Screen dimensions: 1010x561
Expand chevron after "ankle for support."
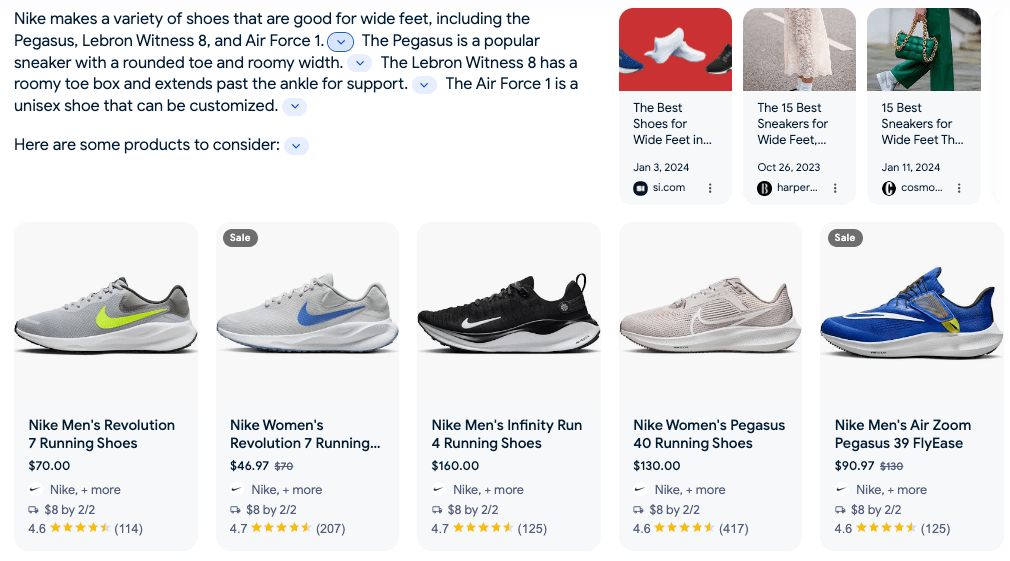point(424,85)
